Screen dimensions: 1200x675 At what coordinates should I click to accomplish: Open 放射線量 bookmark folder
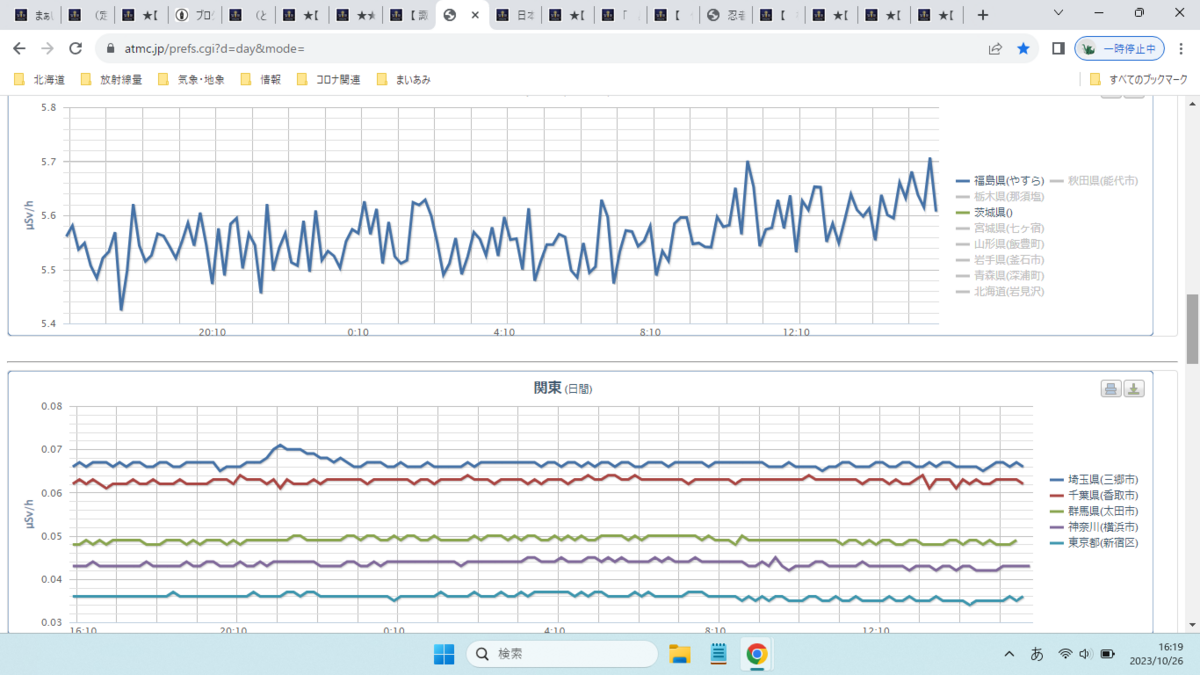pyautogui.click(x=110, y=79)
